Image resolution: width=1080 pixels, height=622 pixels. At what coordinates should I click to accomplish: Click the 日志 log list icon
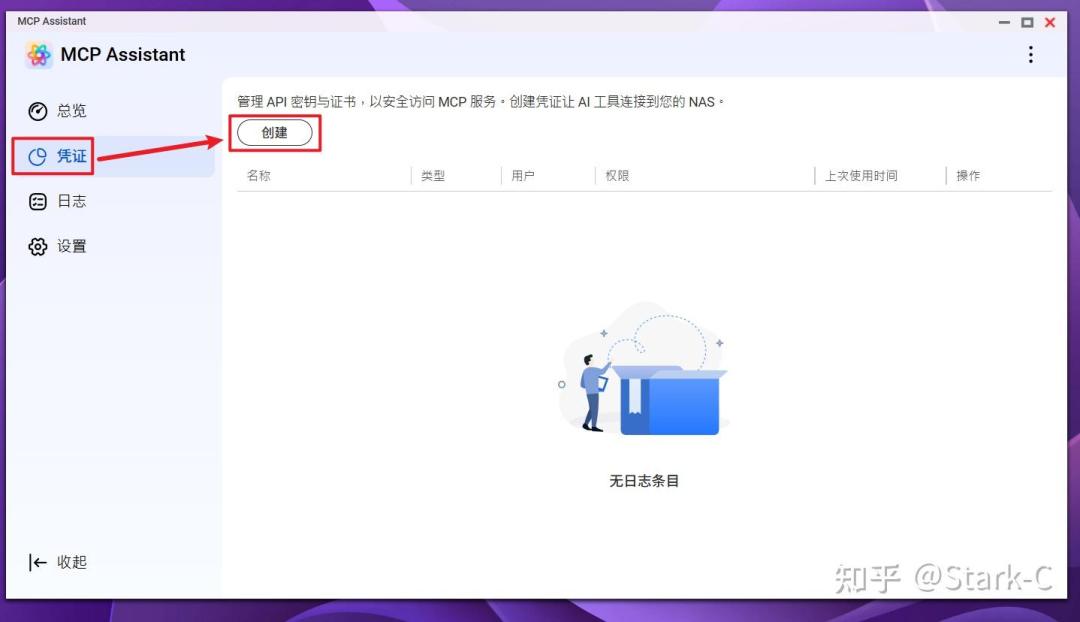click(38, 201)
